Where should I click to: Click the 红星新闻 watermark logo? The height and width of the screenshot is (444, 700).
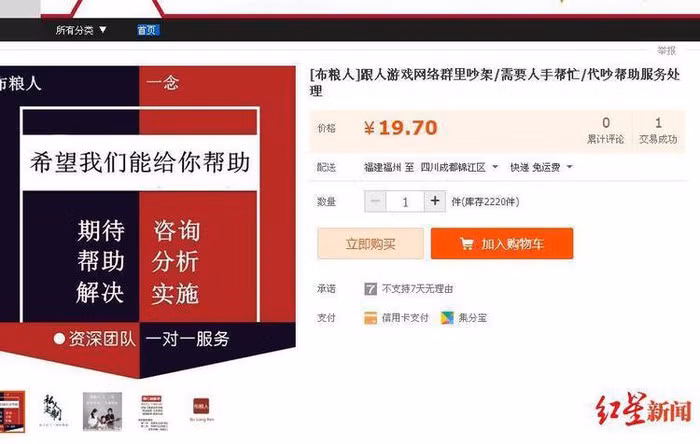click(x=644, y=409)
